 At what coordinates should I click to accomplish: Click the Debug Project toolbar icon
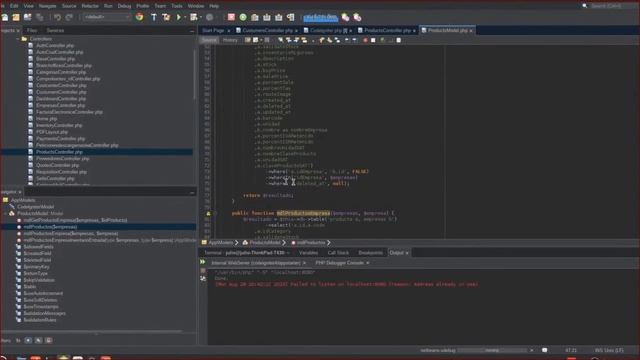(x=194, y=17)
